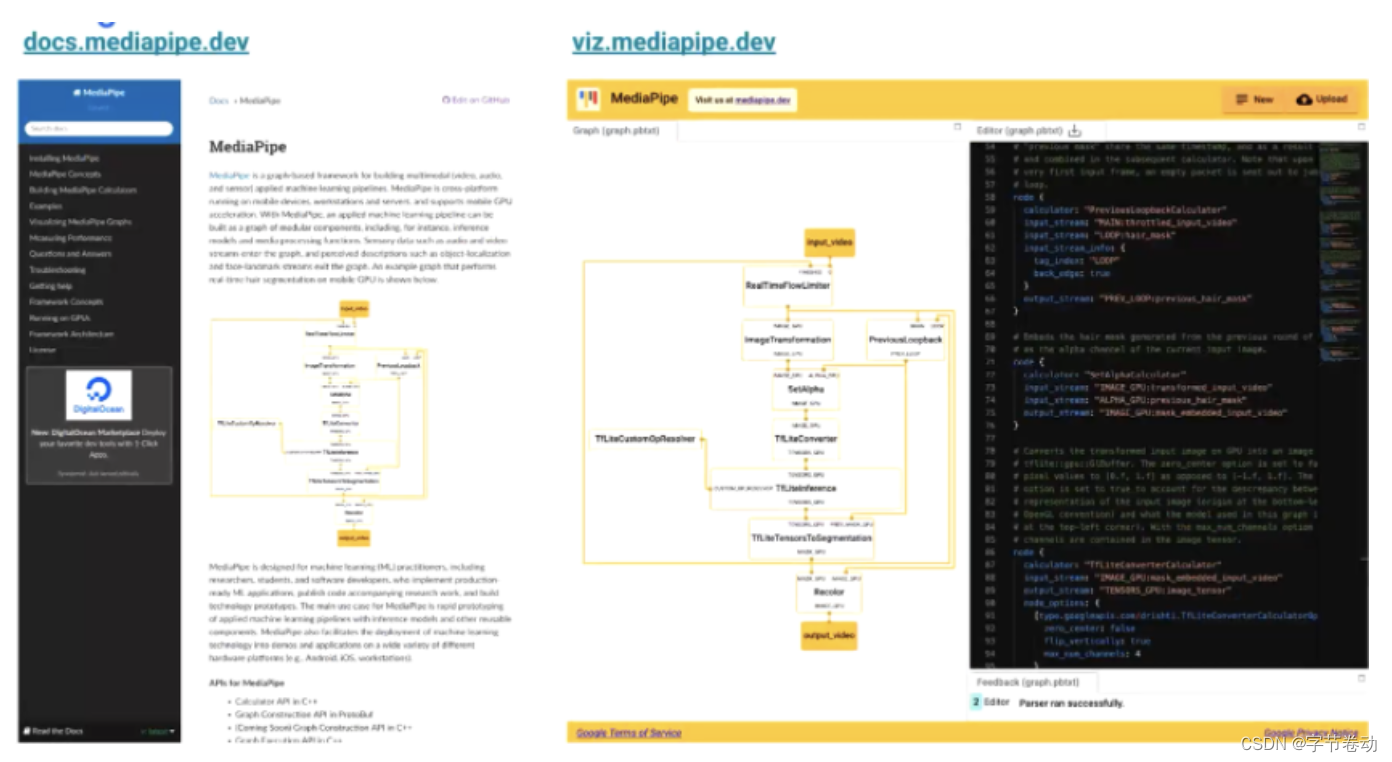1392x762 pixels.
Task: Download graph.pbtxt using the editor download icon
Action: click(1075, 131)
